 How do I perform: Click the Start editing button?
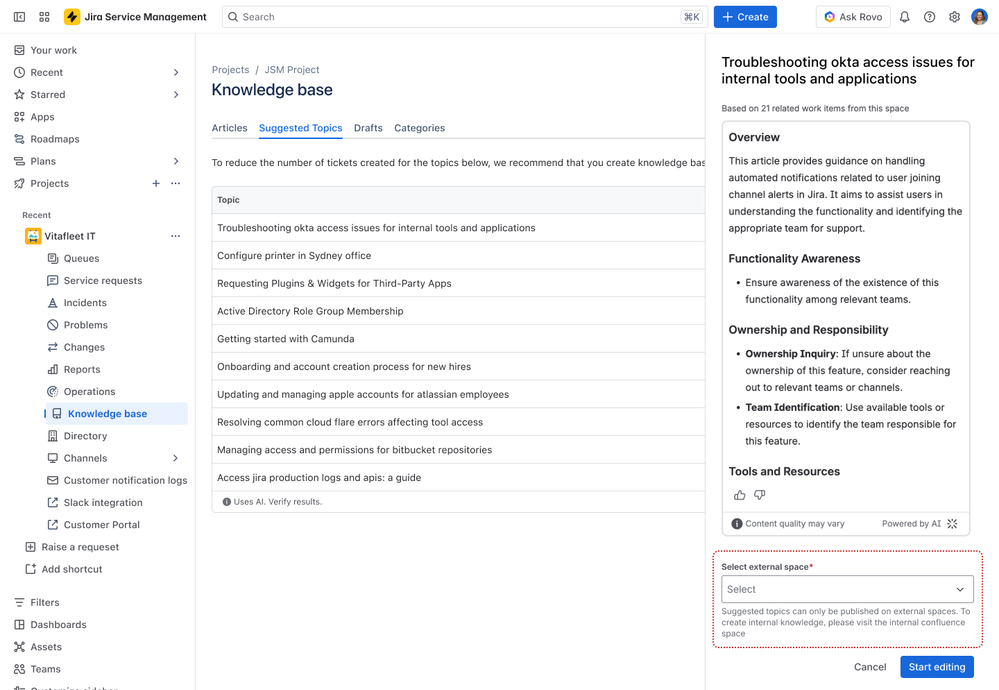[x=937, y=667]
